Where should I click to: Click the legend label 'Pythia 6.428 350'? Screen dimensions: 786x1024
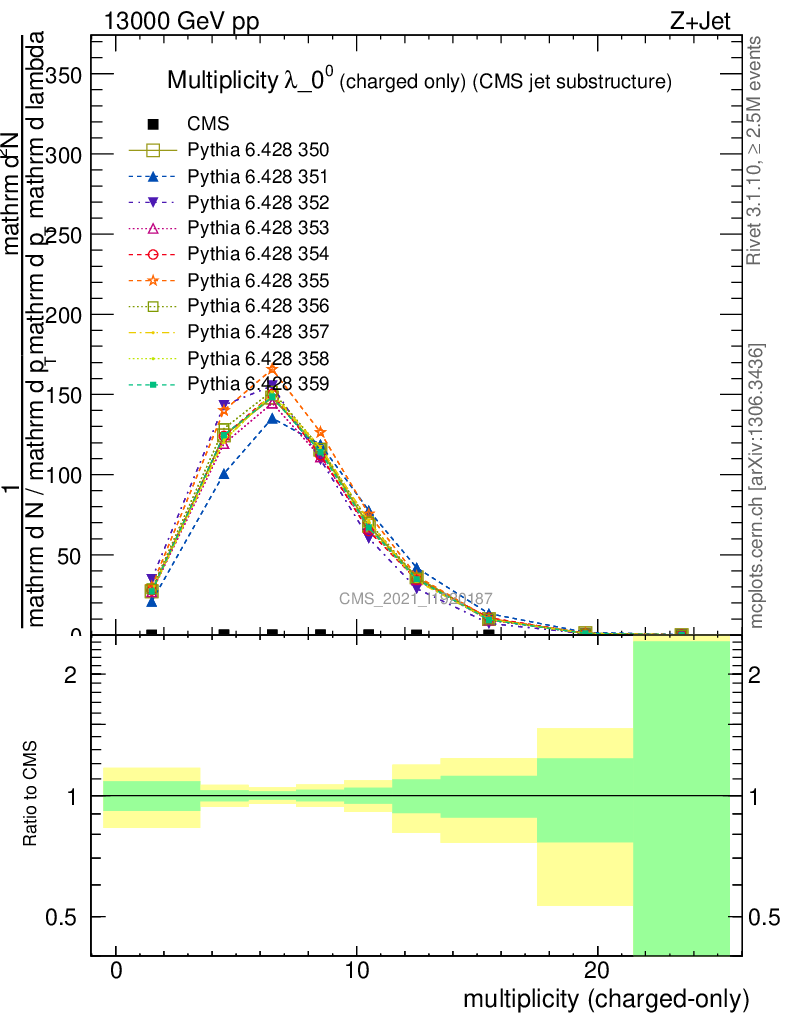[258, 150]
